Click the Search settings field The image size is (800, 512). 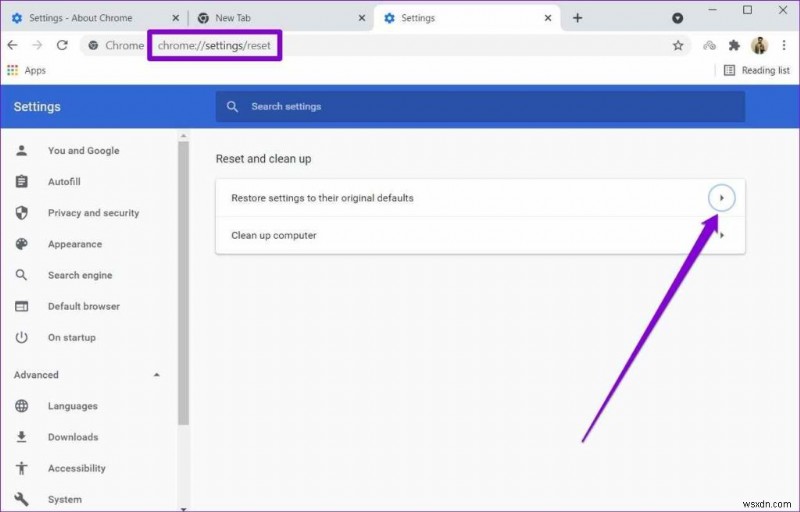pyautogui.click(x=480, y=107)
